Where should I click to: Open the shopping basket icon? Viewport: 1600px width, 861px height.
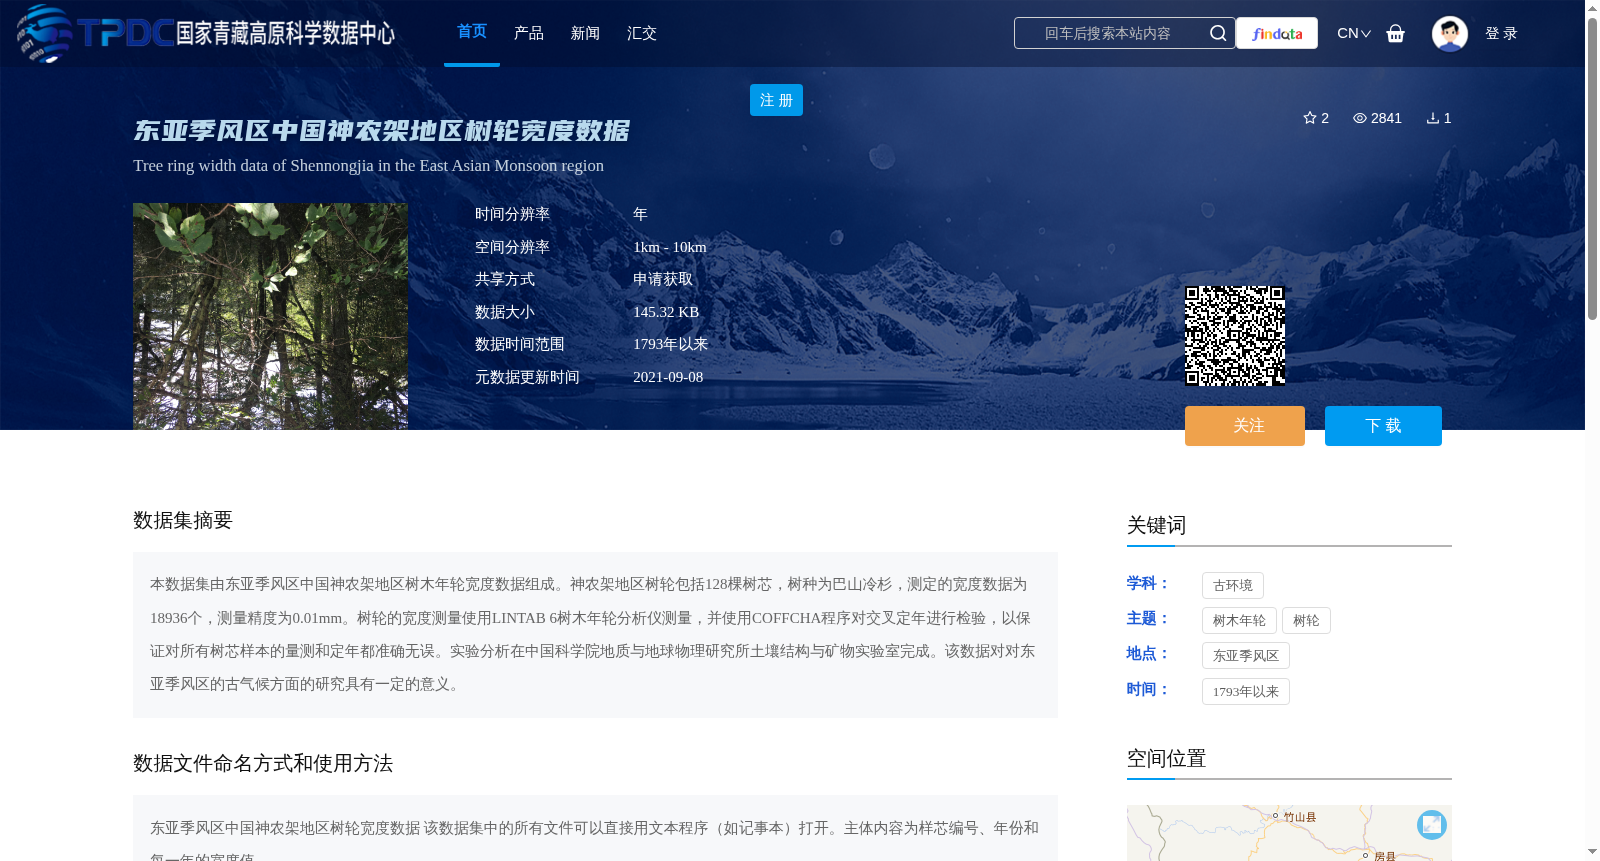[1395, 33]
